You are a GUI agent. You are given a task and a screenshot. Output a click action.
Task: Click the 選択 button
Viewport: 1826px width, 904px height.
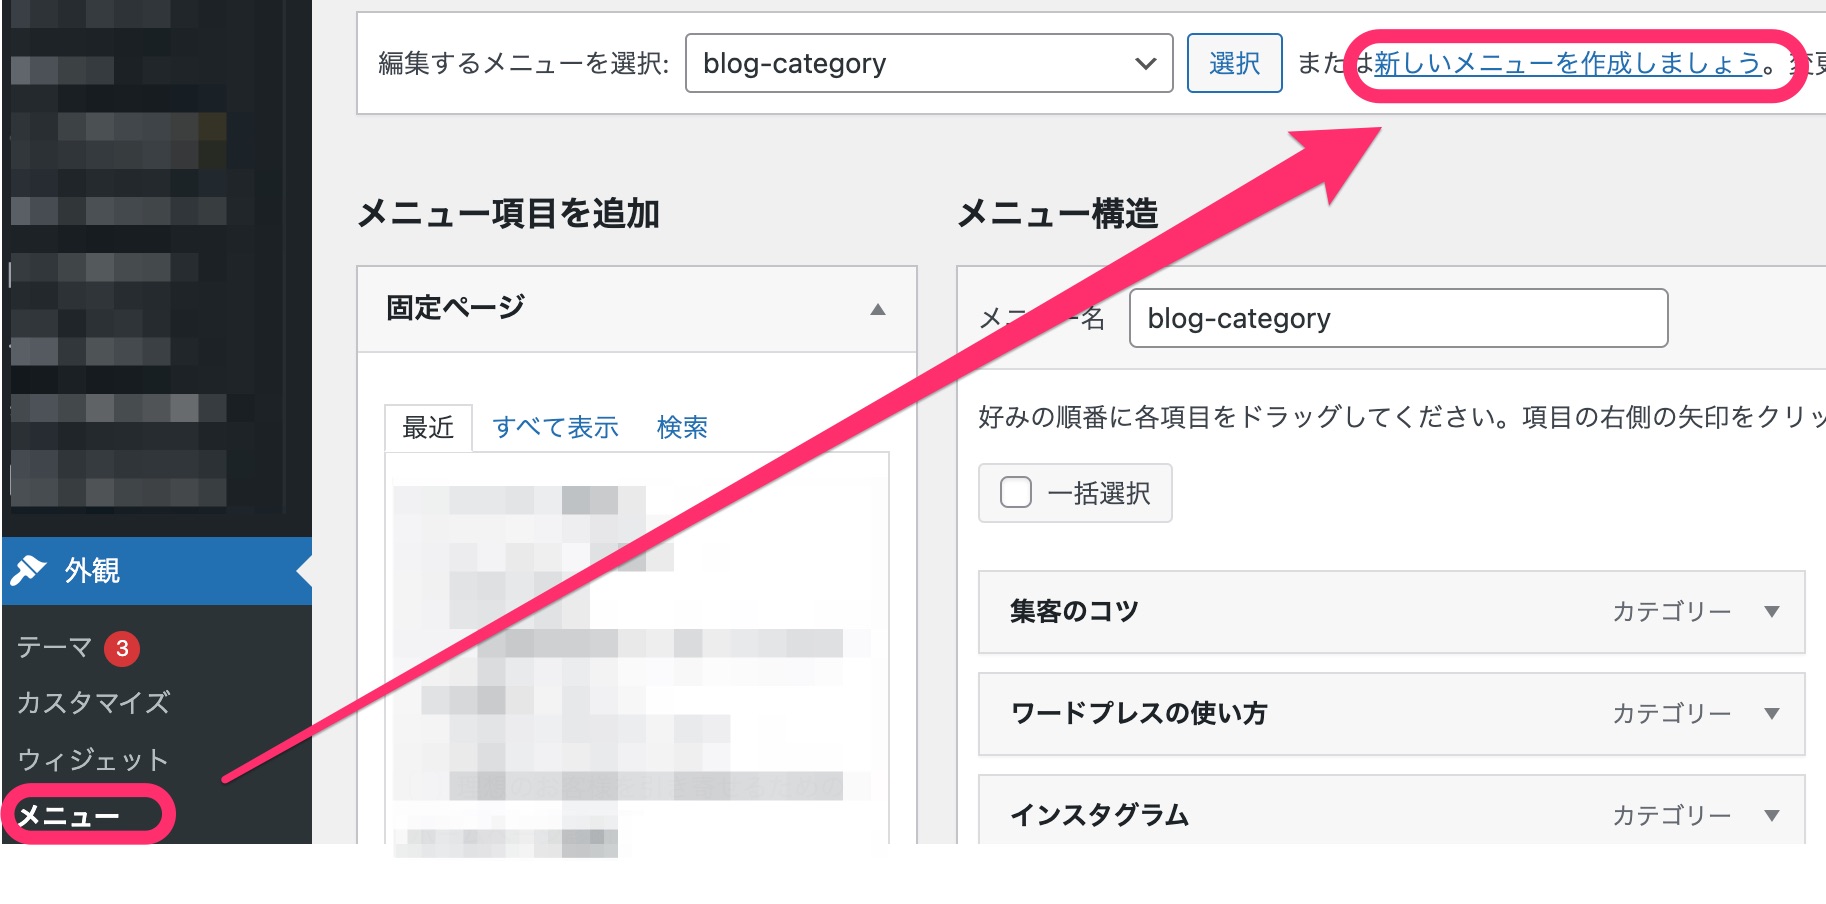[x=1234, y=63]
